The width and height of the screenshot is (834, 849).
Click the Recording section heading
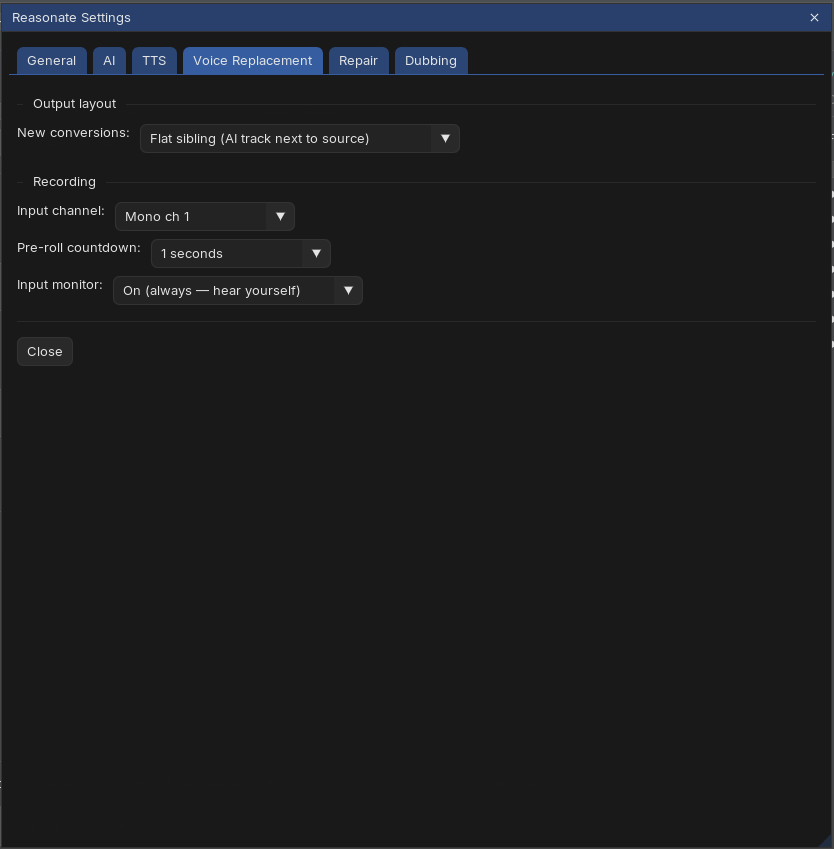[64, 182]
